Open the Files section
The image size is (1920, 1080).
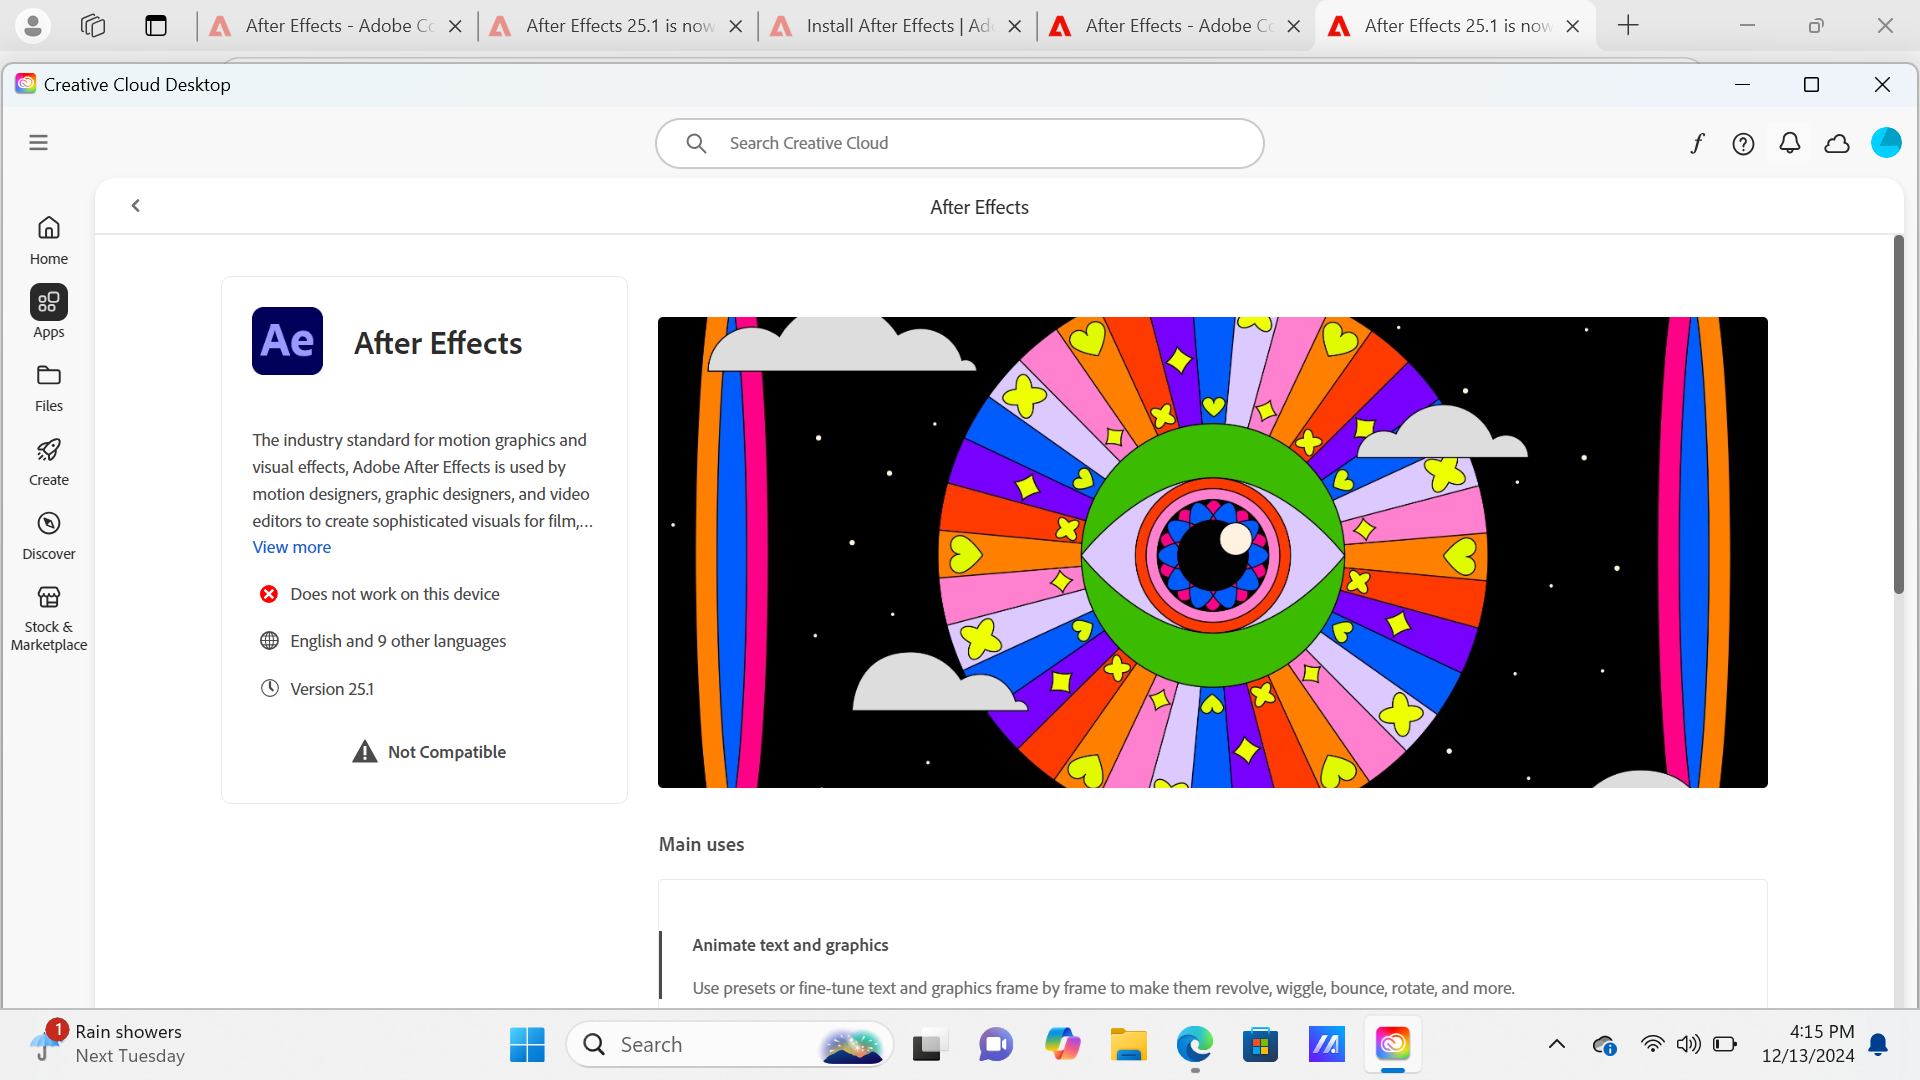pyautogui.click(x=48, y=387)
